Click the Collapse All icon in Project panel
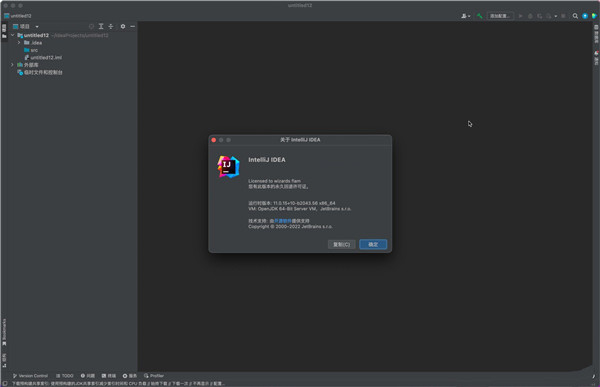Screen dimensions: 600x387 pos(111,26)
